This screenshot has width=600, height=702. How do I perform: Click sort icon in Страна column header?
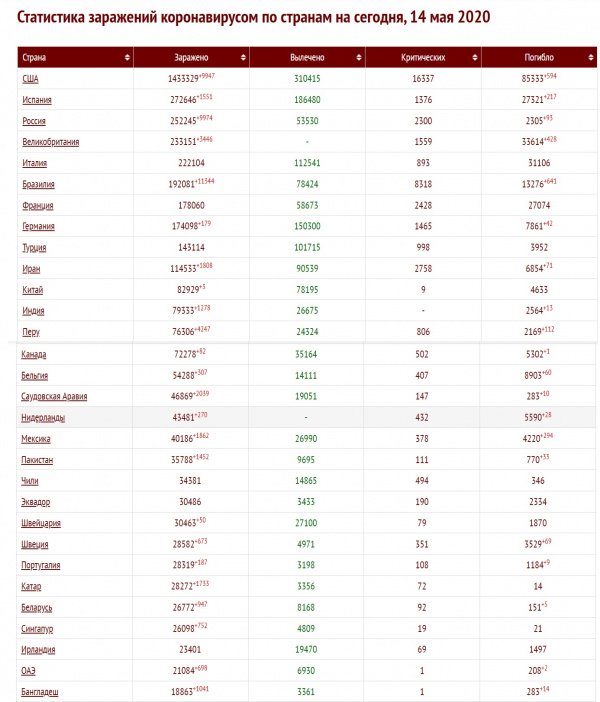tap(127, 58)
